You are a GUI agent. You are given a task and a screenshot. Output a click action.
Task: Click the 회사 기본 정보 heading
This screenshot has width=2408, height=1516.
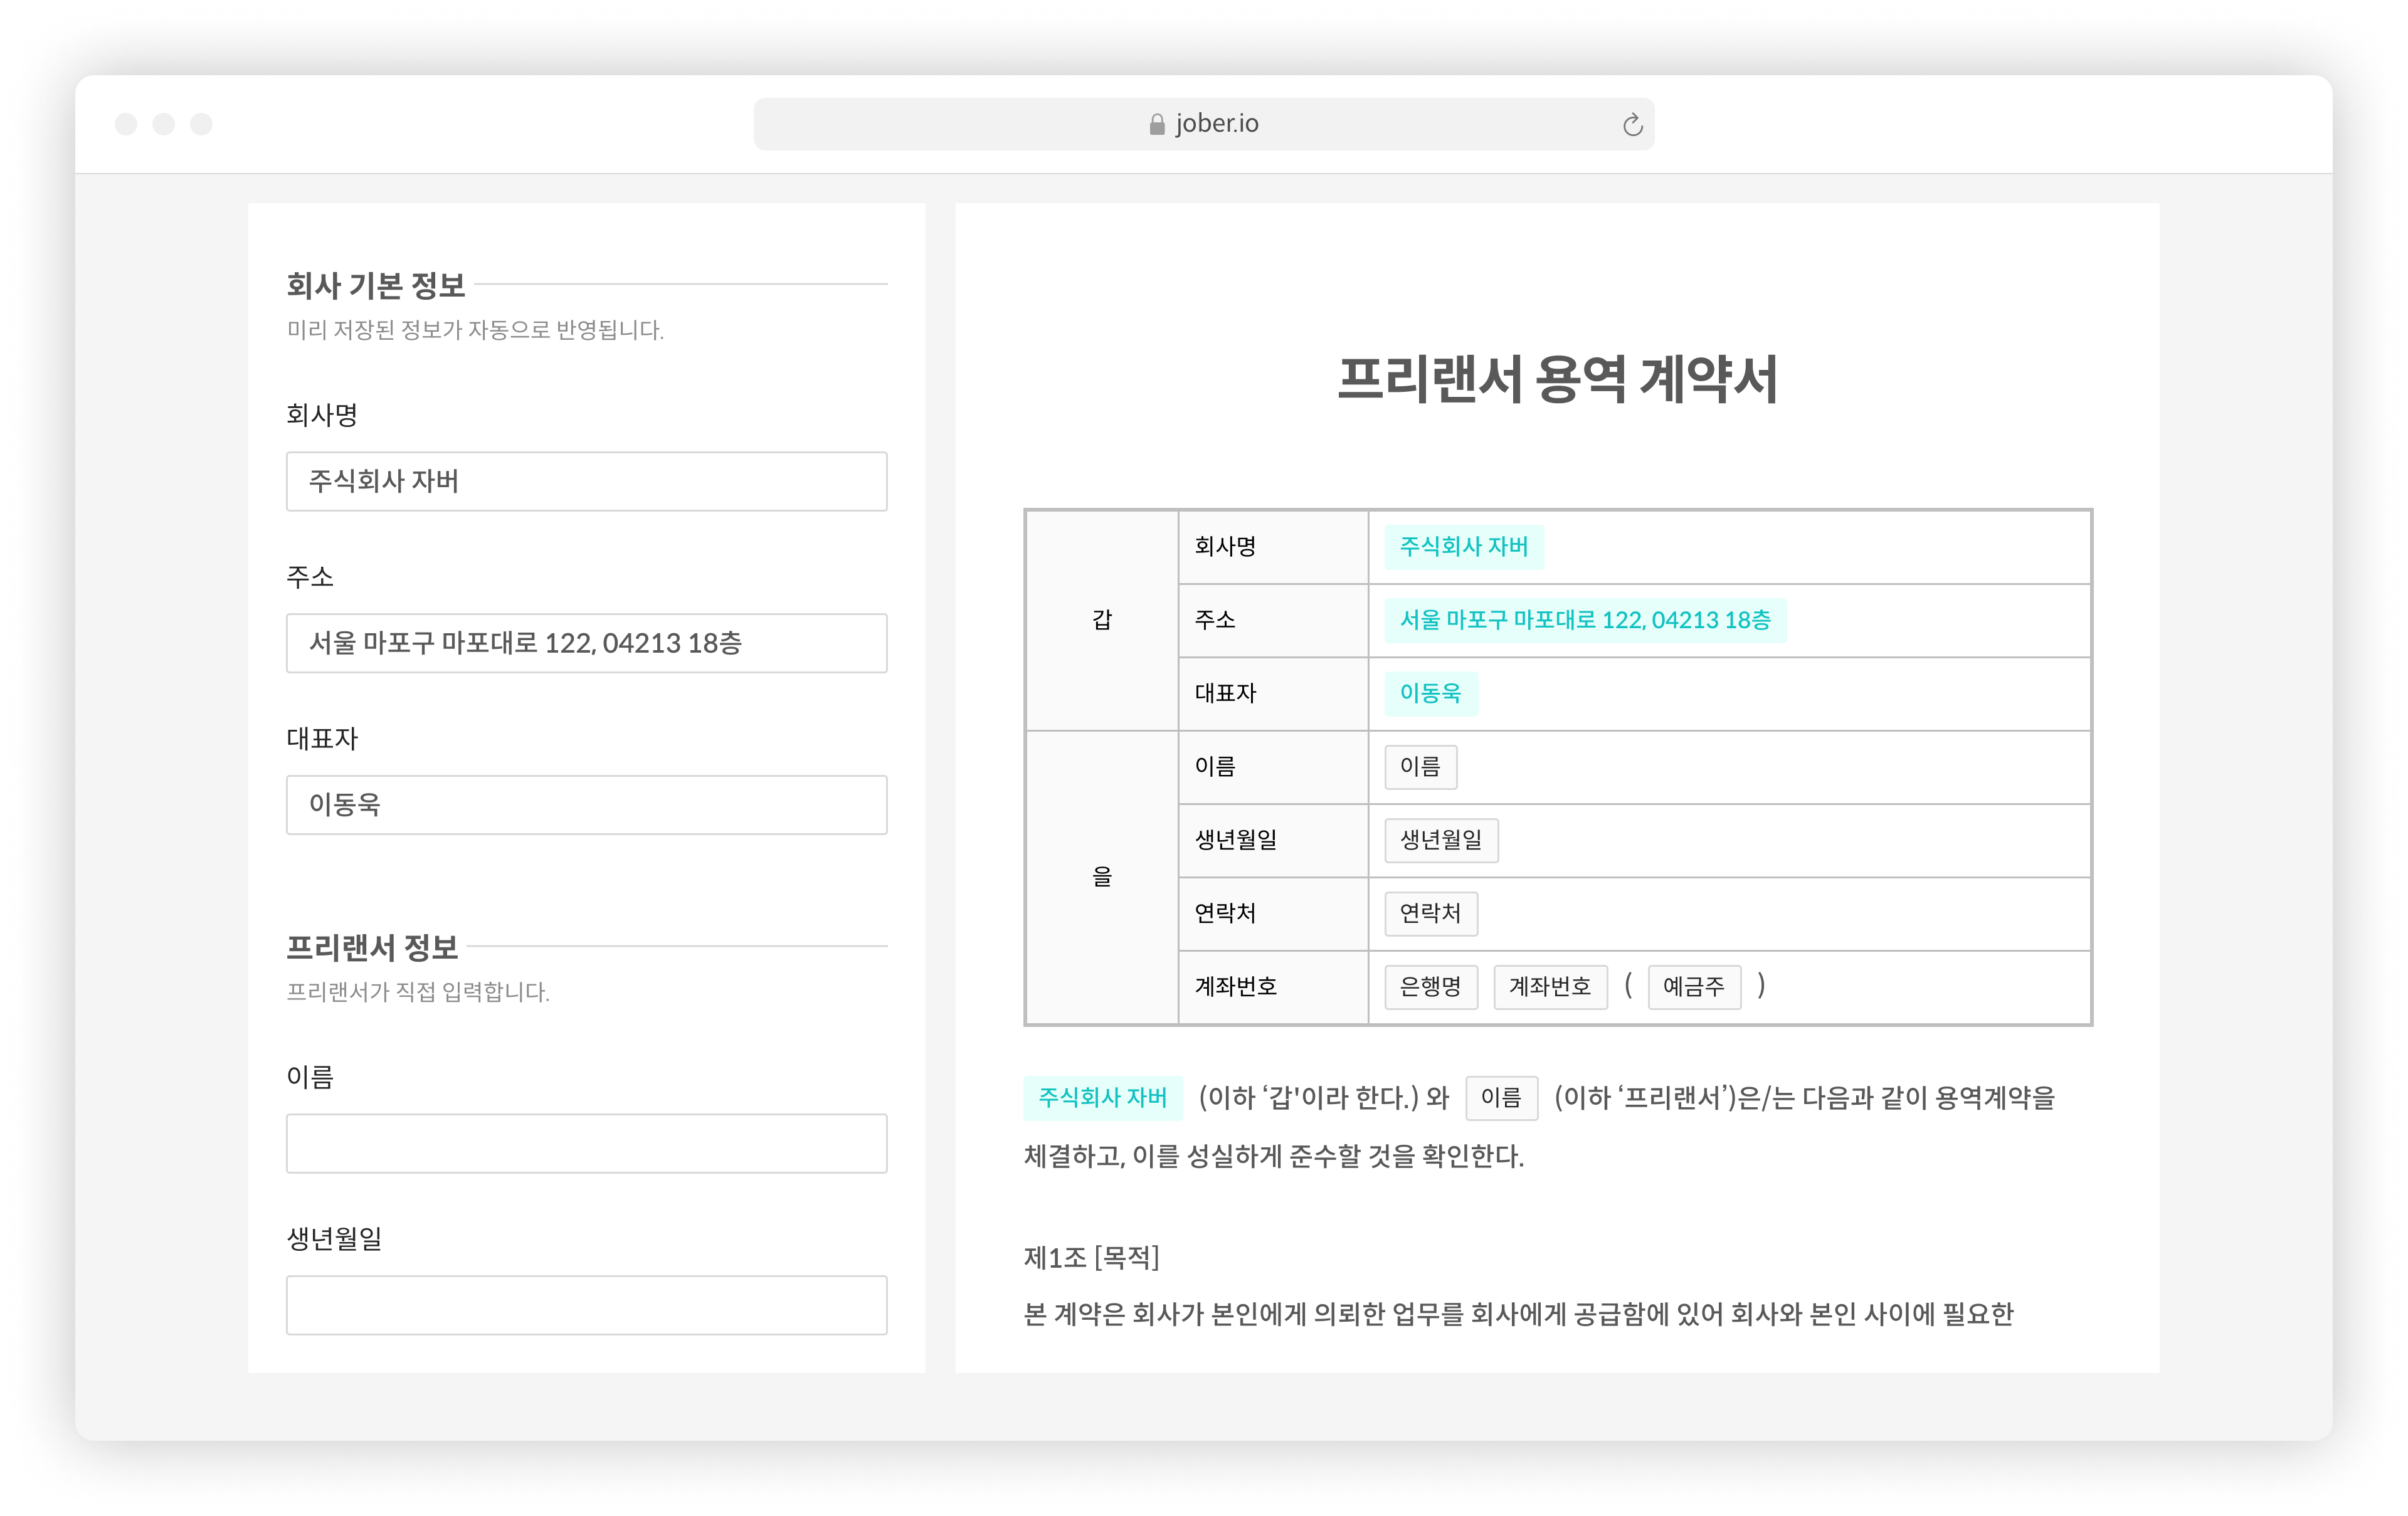[x=376, y=286]
